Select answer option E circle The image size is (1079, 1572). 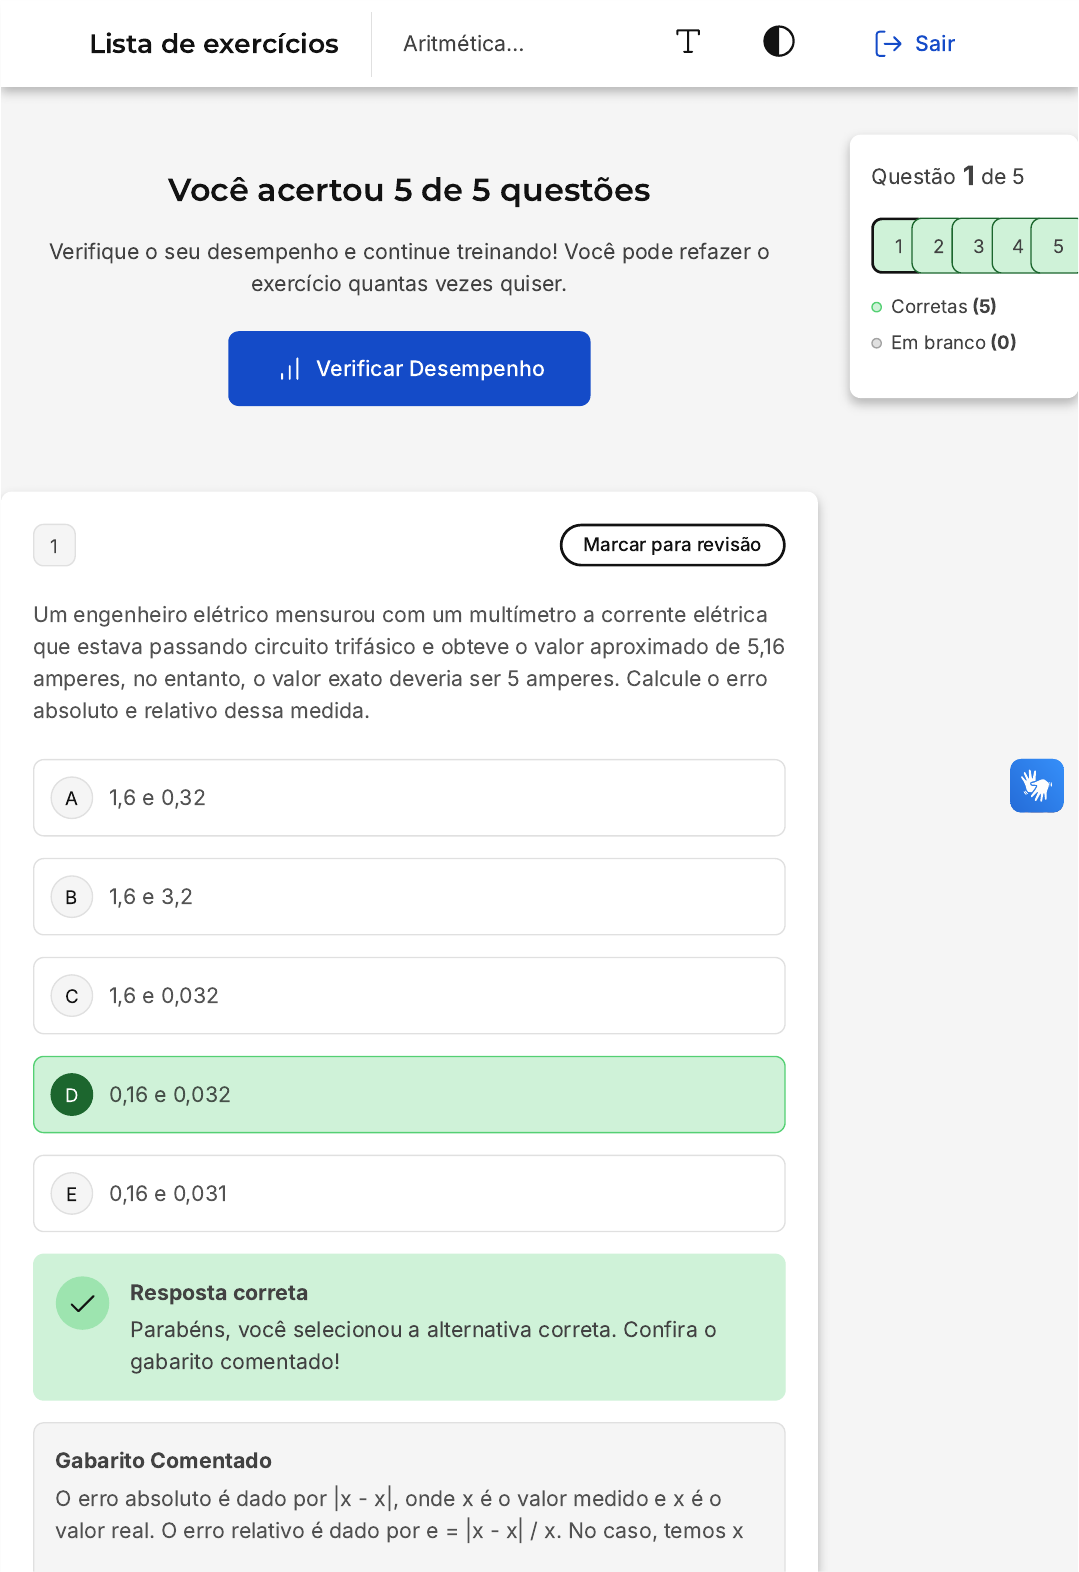pos(72,1194)
